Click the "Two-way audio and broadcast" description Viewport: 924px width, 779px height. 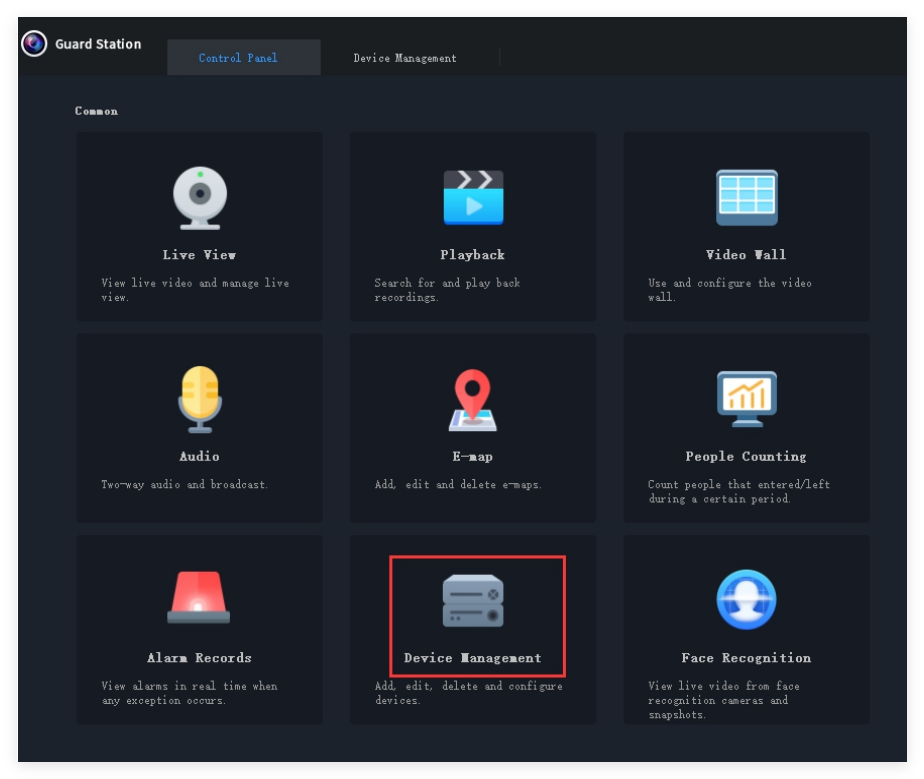(x=185, y=485)
